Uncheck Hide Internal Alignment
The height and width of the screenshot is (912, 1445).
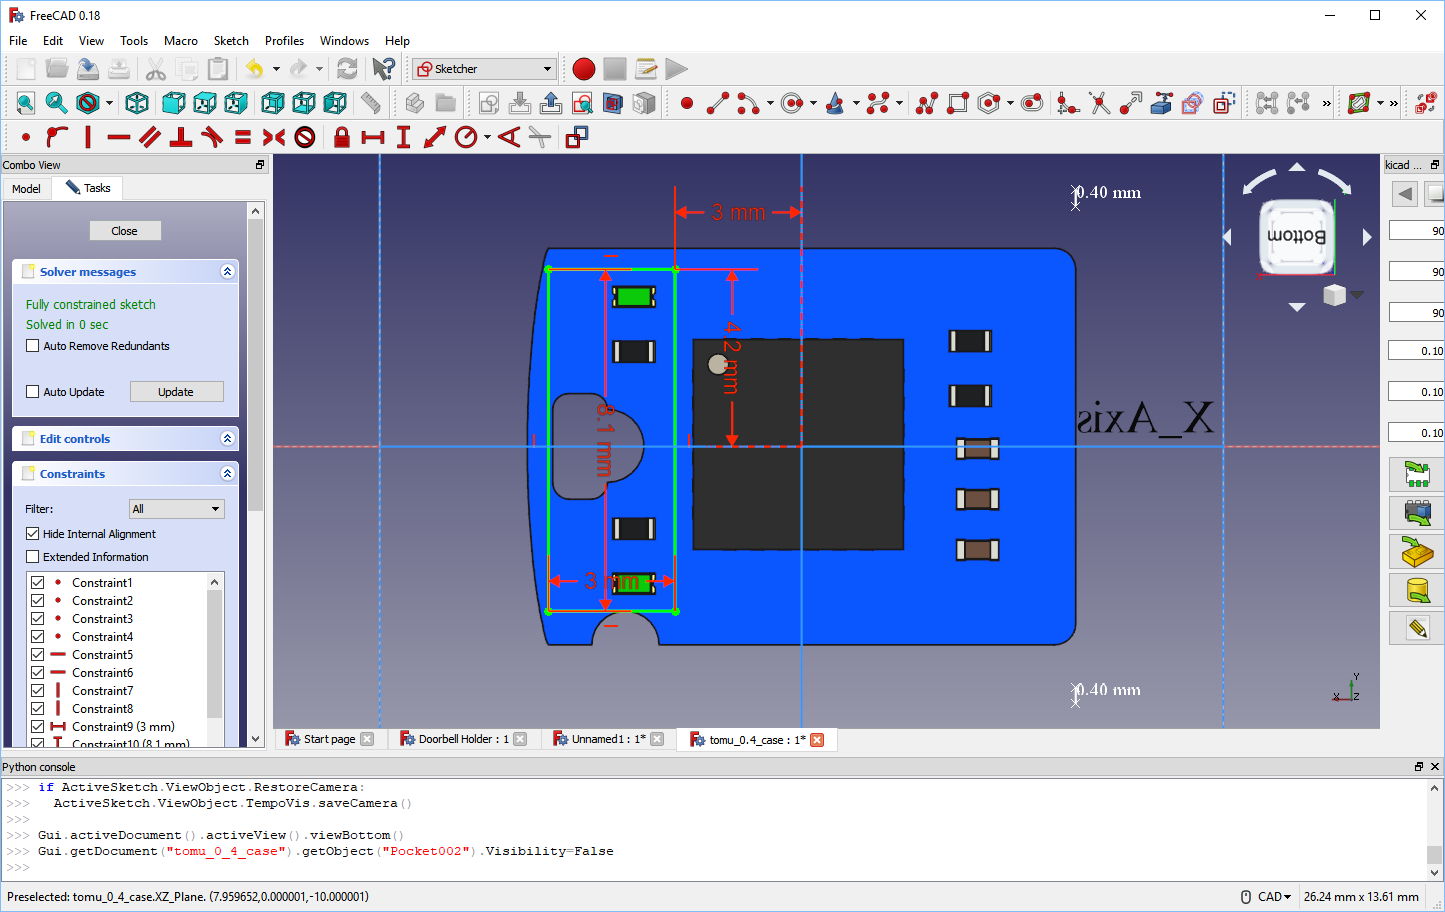[x=33, y=534]
